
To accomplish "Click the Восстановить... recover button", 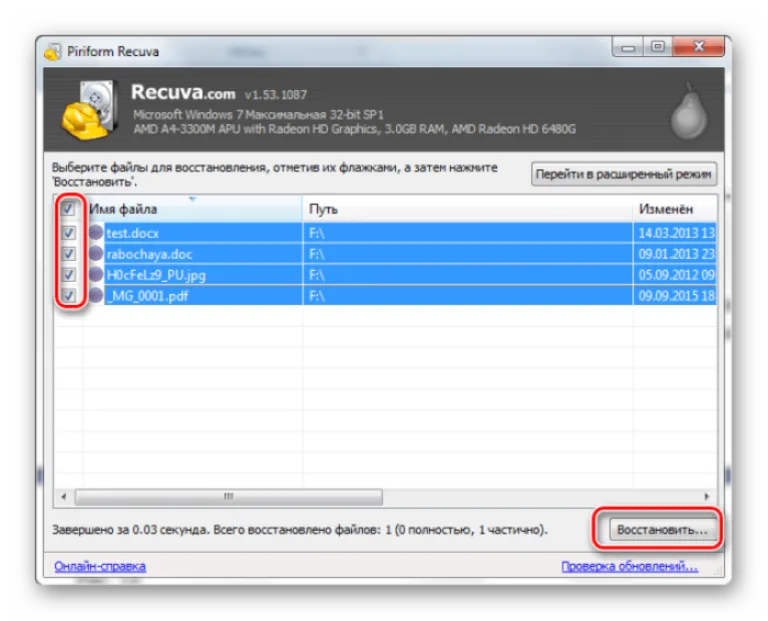I will tap(663, 530).
